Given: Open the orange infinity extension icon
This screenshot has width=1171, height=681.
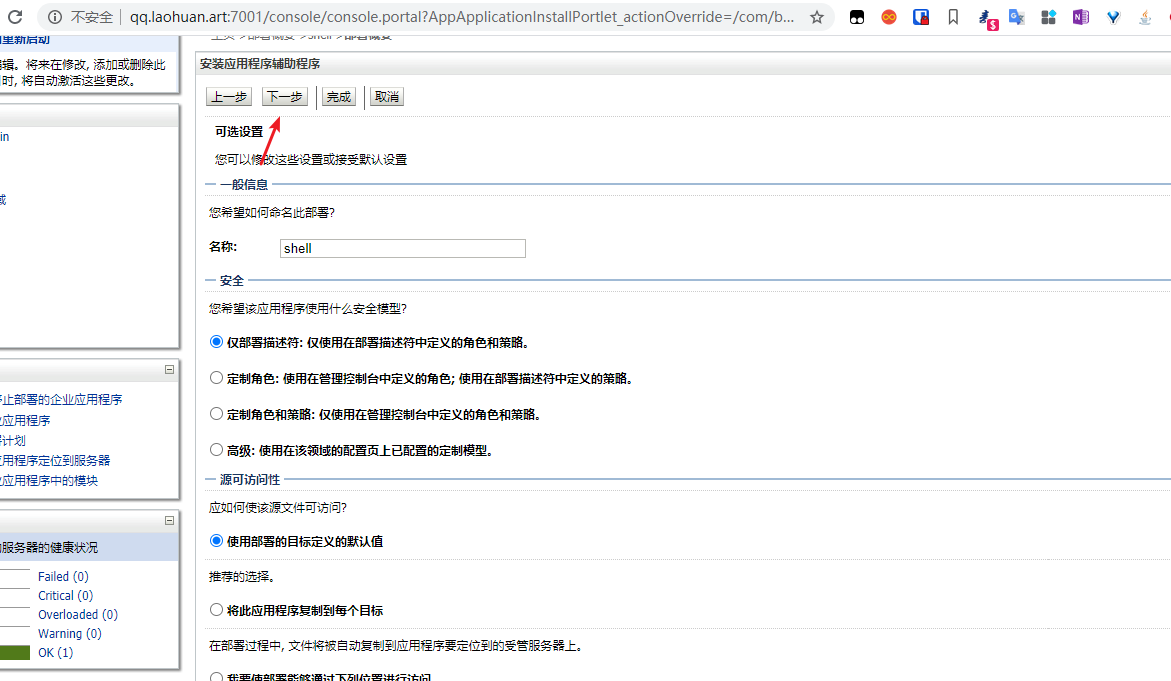Looking at the screenshot, I should 889,17.
